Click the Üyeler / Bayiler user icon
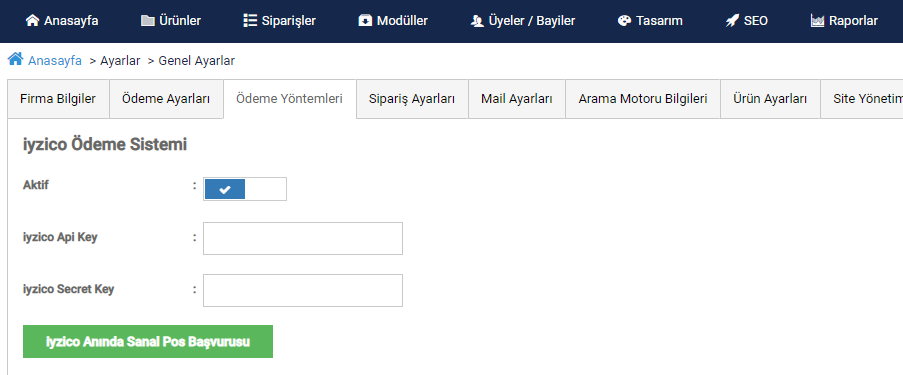Viewport: 903px width, 375px height. pos(477,21)
